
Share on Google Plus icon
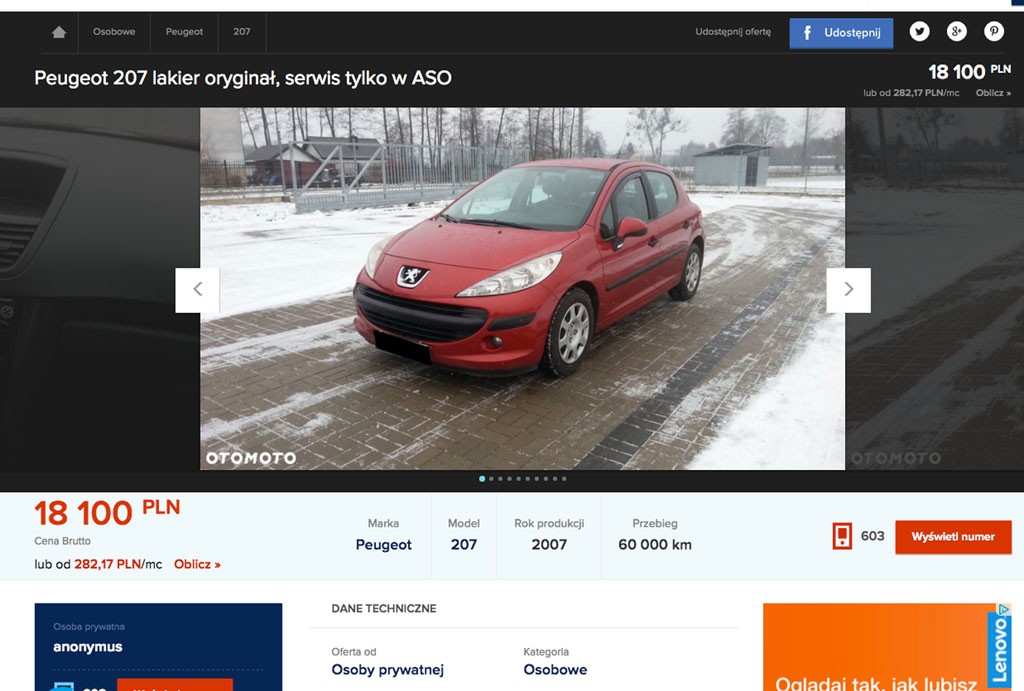(x=957, y=31)
